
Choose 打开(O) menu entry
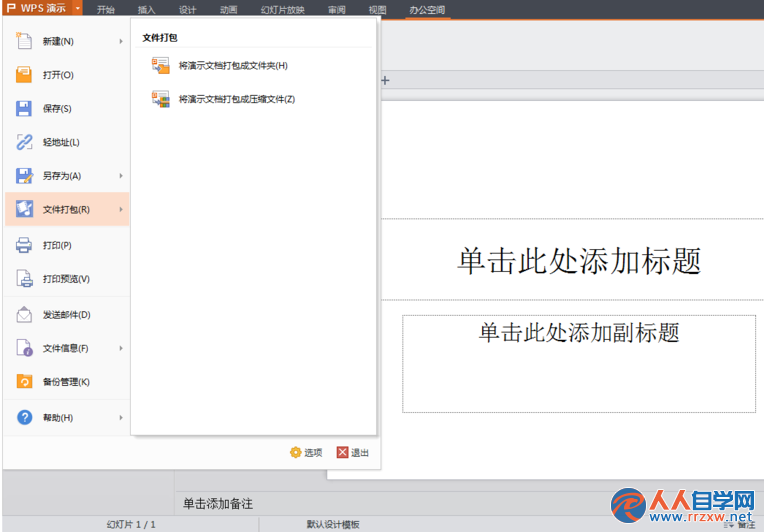click(67, 75)
